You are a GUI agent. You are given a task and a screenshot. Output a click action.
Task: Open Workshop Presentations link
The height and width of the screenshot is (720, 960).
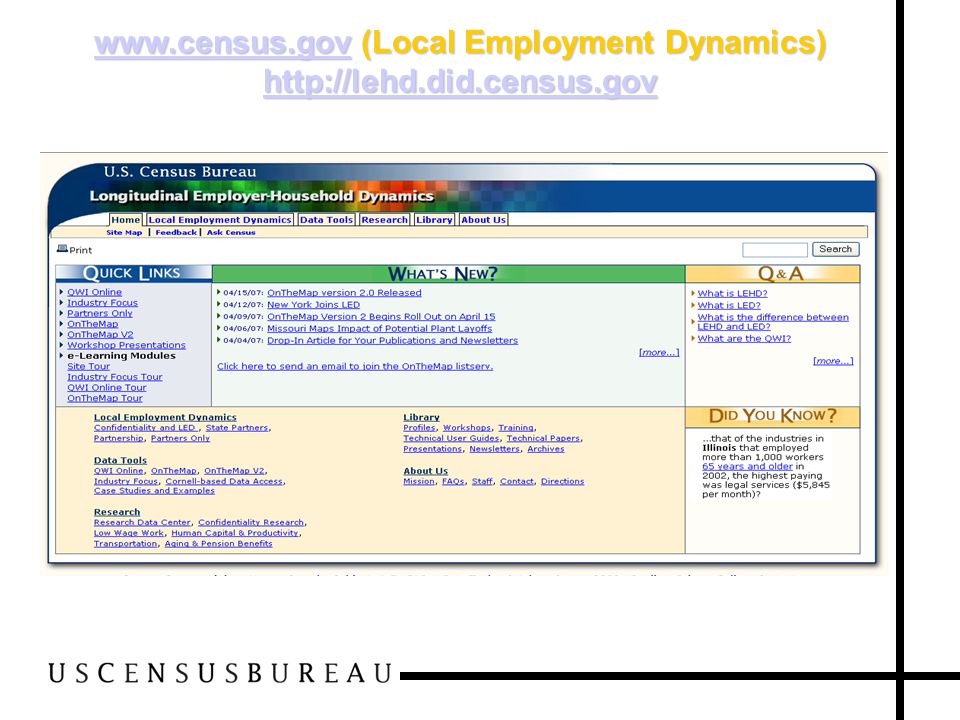click(x=126, y=345)
